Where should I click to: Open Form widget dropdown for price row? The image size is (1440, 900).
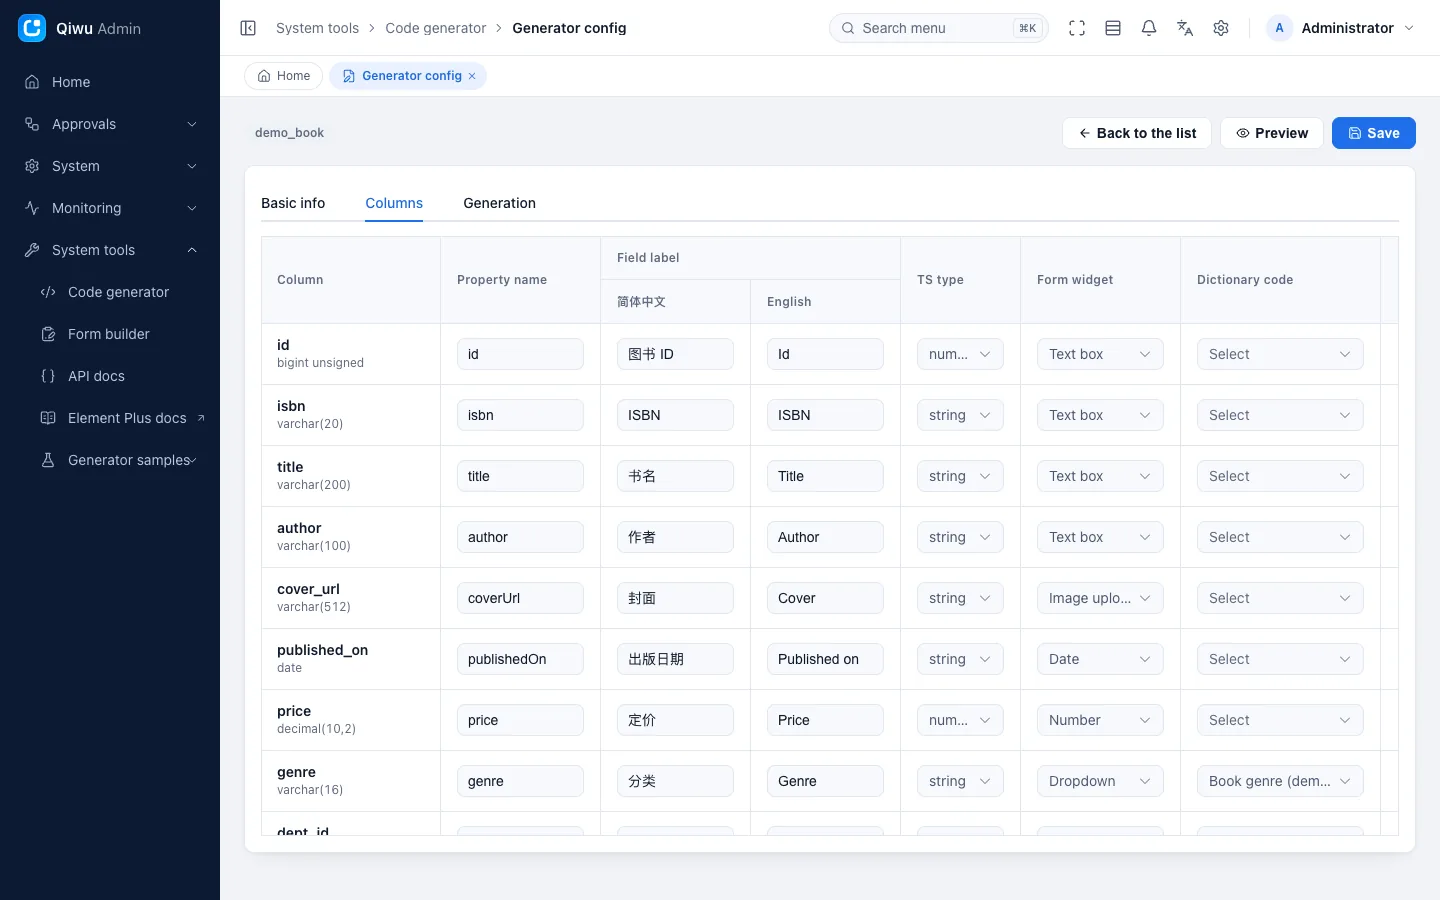tap(1100, 720)
